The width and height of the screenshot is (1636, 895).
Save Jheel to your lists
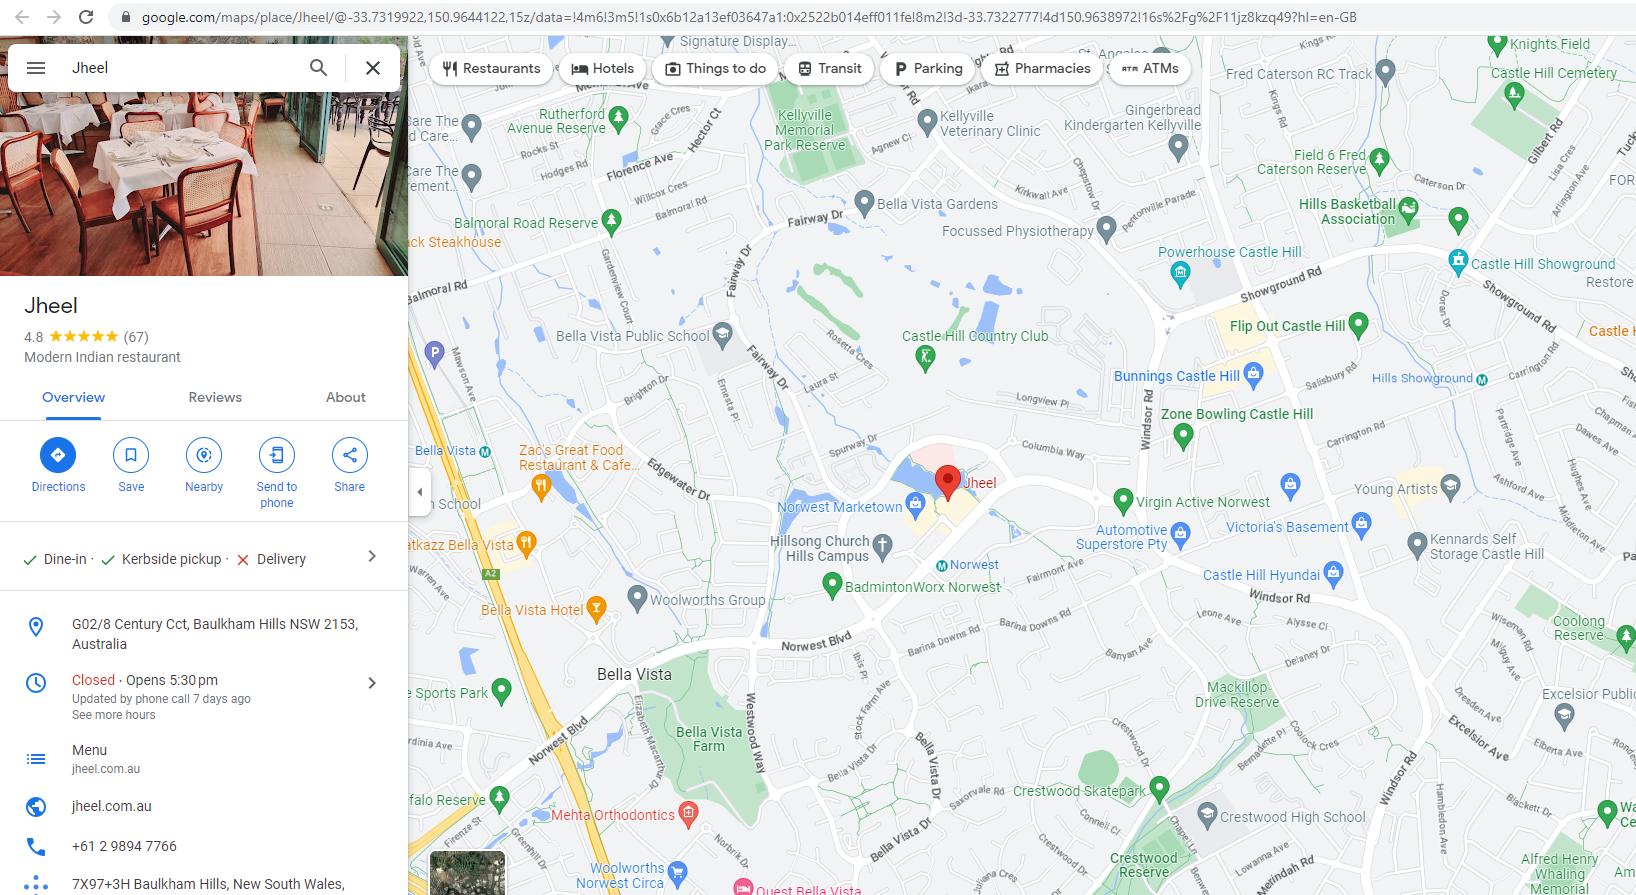[x=131, y=466]
